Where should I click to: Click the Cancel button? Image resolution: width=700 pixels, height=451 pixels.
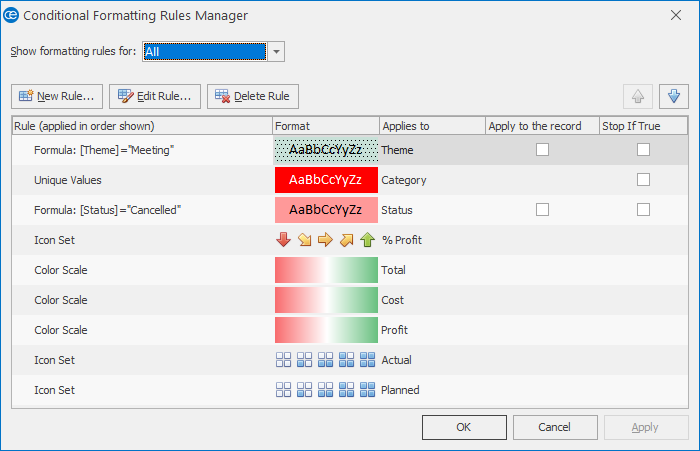tap(555, 427)
